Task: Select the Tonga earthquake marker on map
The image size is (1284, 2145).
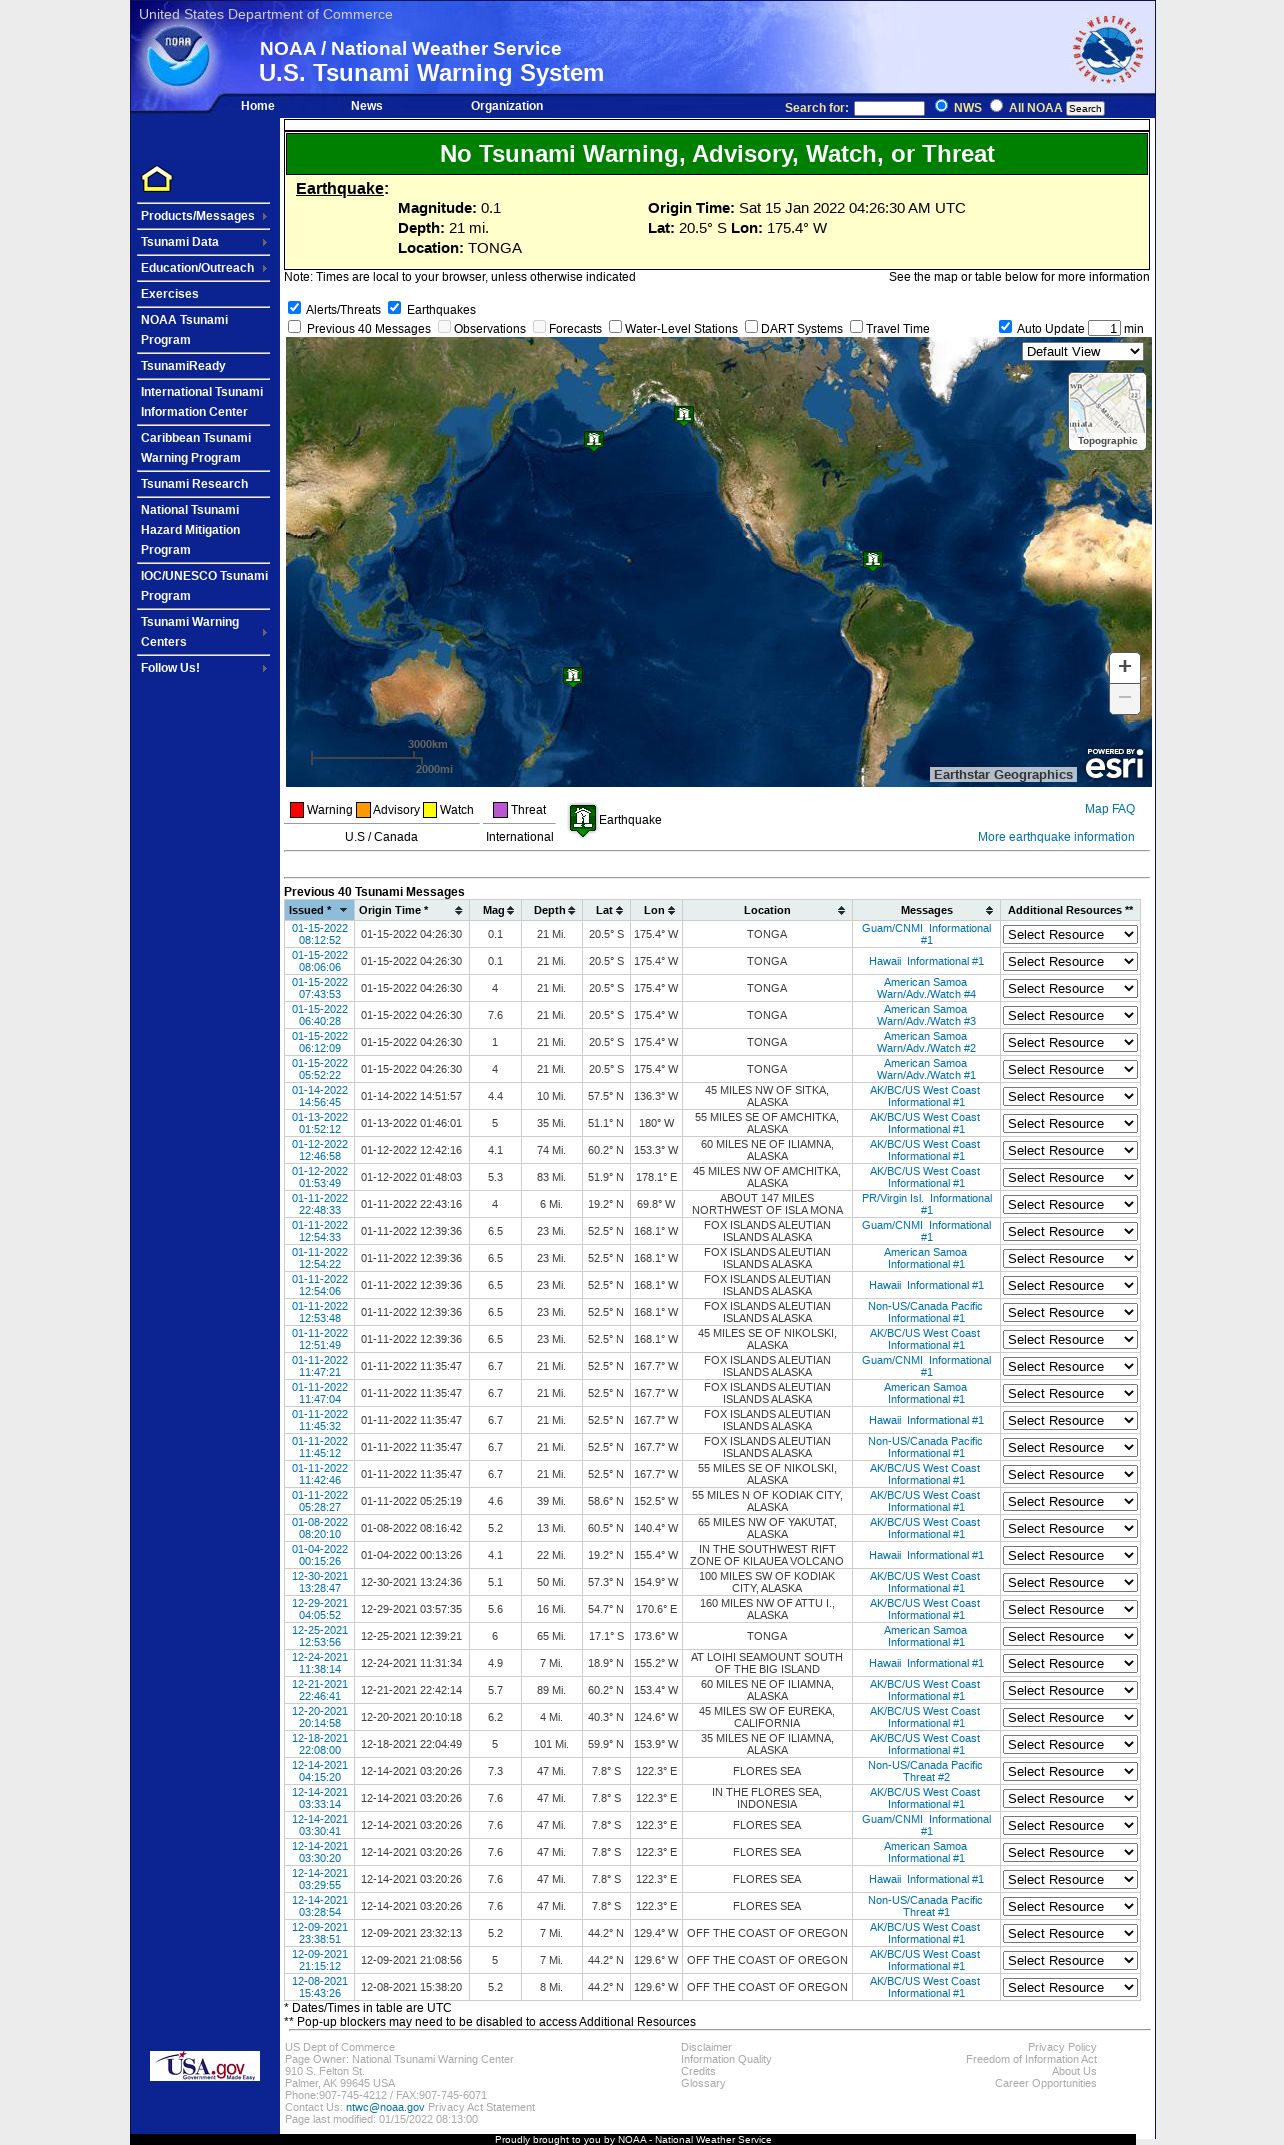Action: (x=572, y=677)
